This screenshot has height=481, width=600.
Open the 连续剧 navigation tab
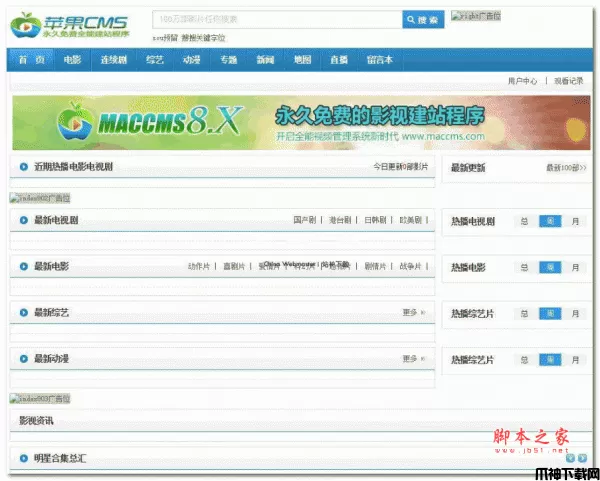click(114, 60)
